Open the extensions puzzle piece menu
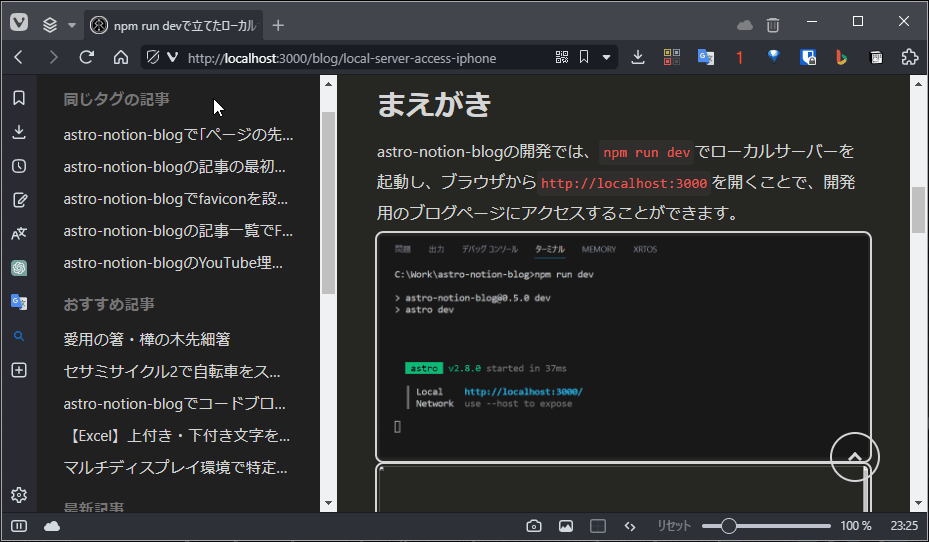Screen dimensions: 929x542 click(x=909, y=57)
